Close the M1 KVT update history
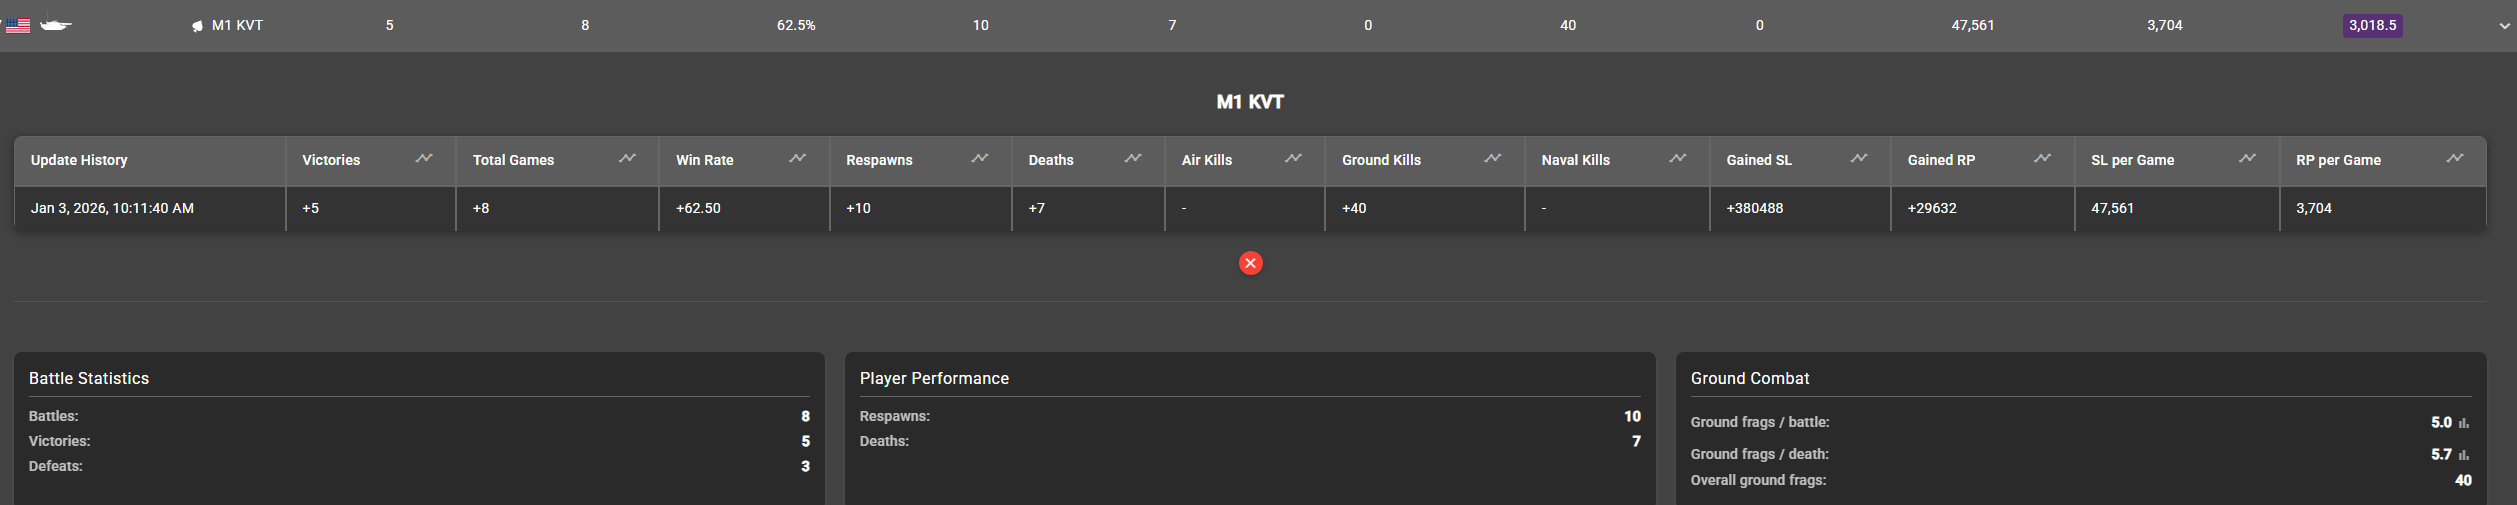Image resolution: width=2517 pixels, height=505 pixels. click(x=1250, y=263)
